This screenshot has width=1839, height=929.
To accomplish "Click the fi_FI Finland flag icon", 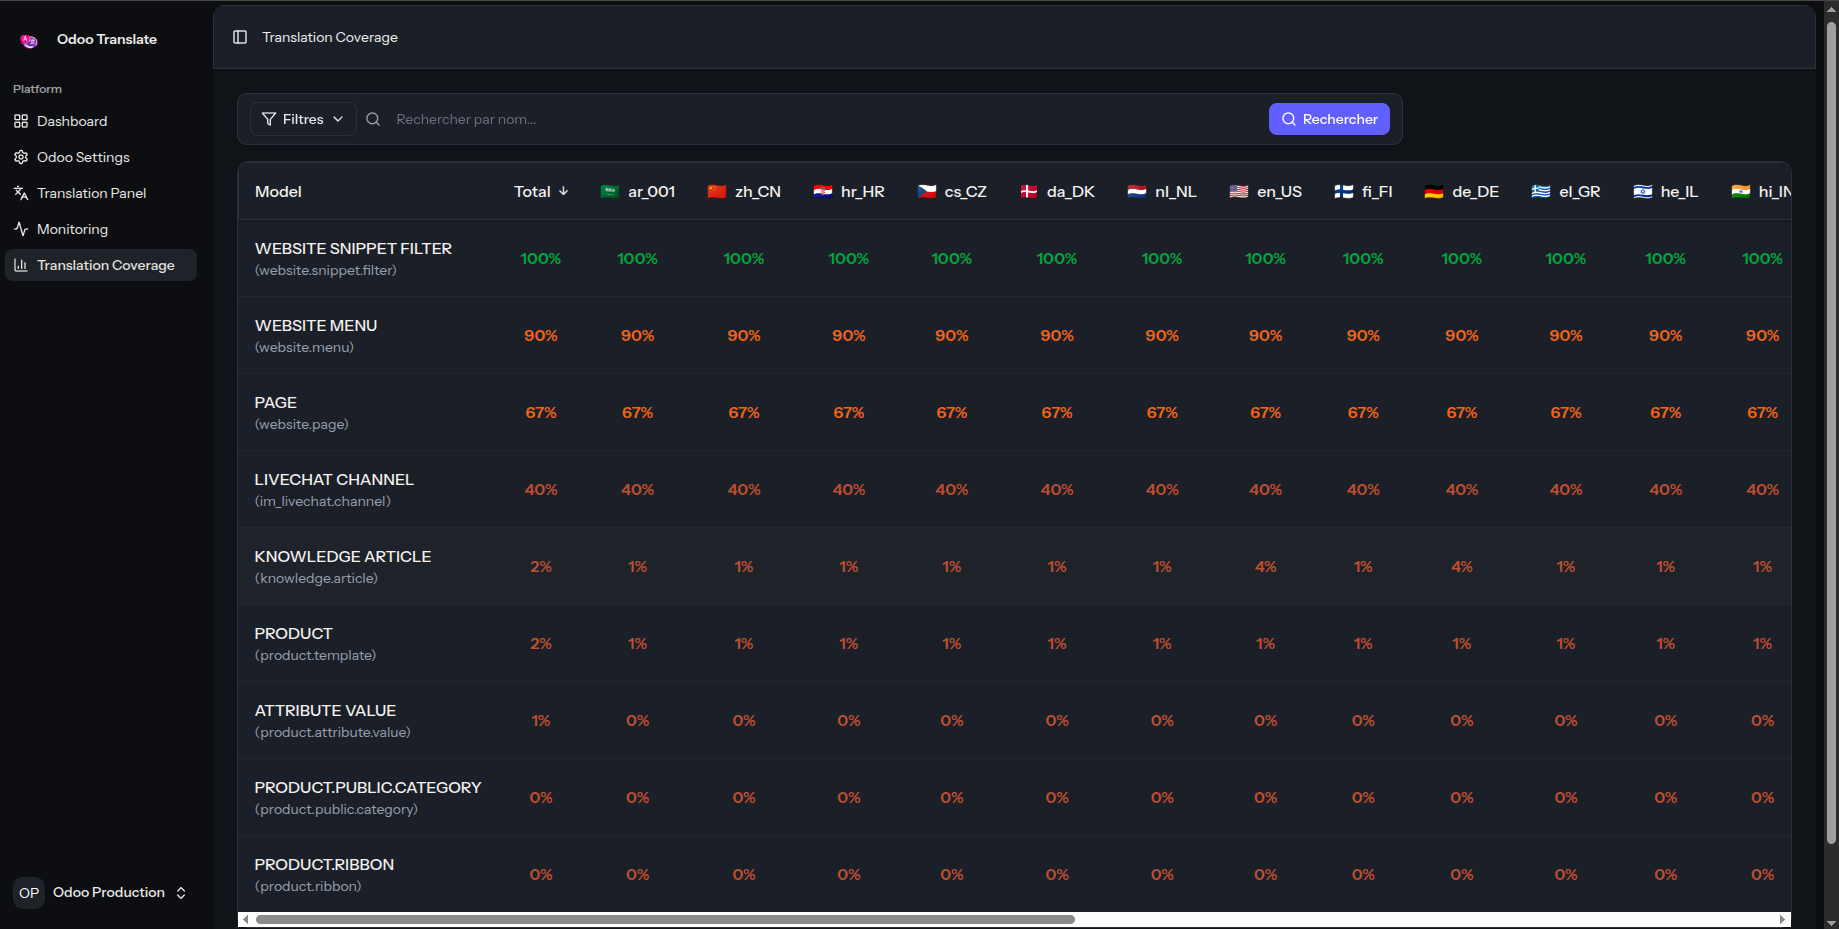I will 1344,191.
